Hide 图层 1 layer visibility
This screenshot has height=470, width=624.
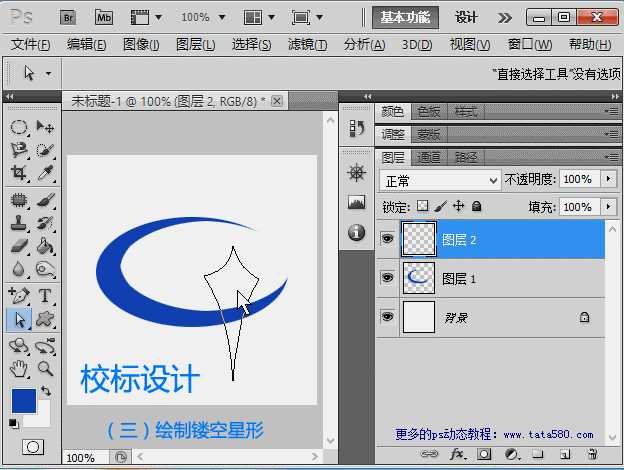click(x=387, y=278)
